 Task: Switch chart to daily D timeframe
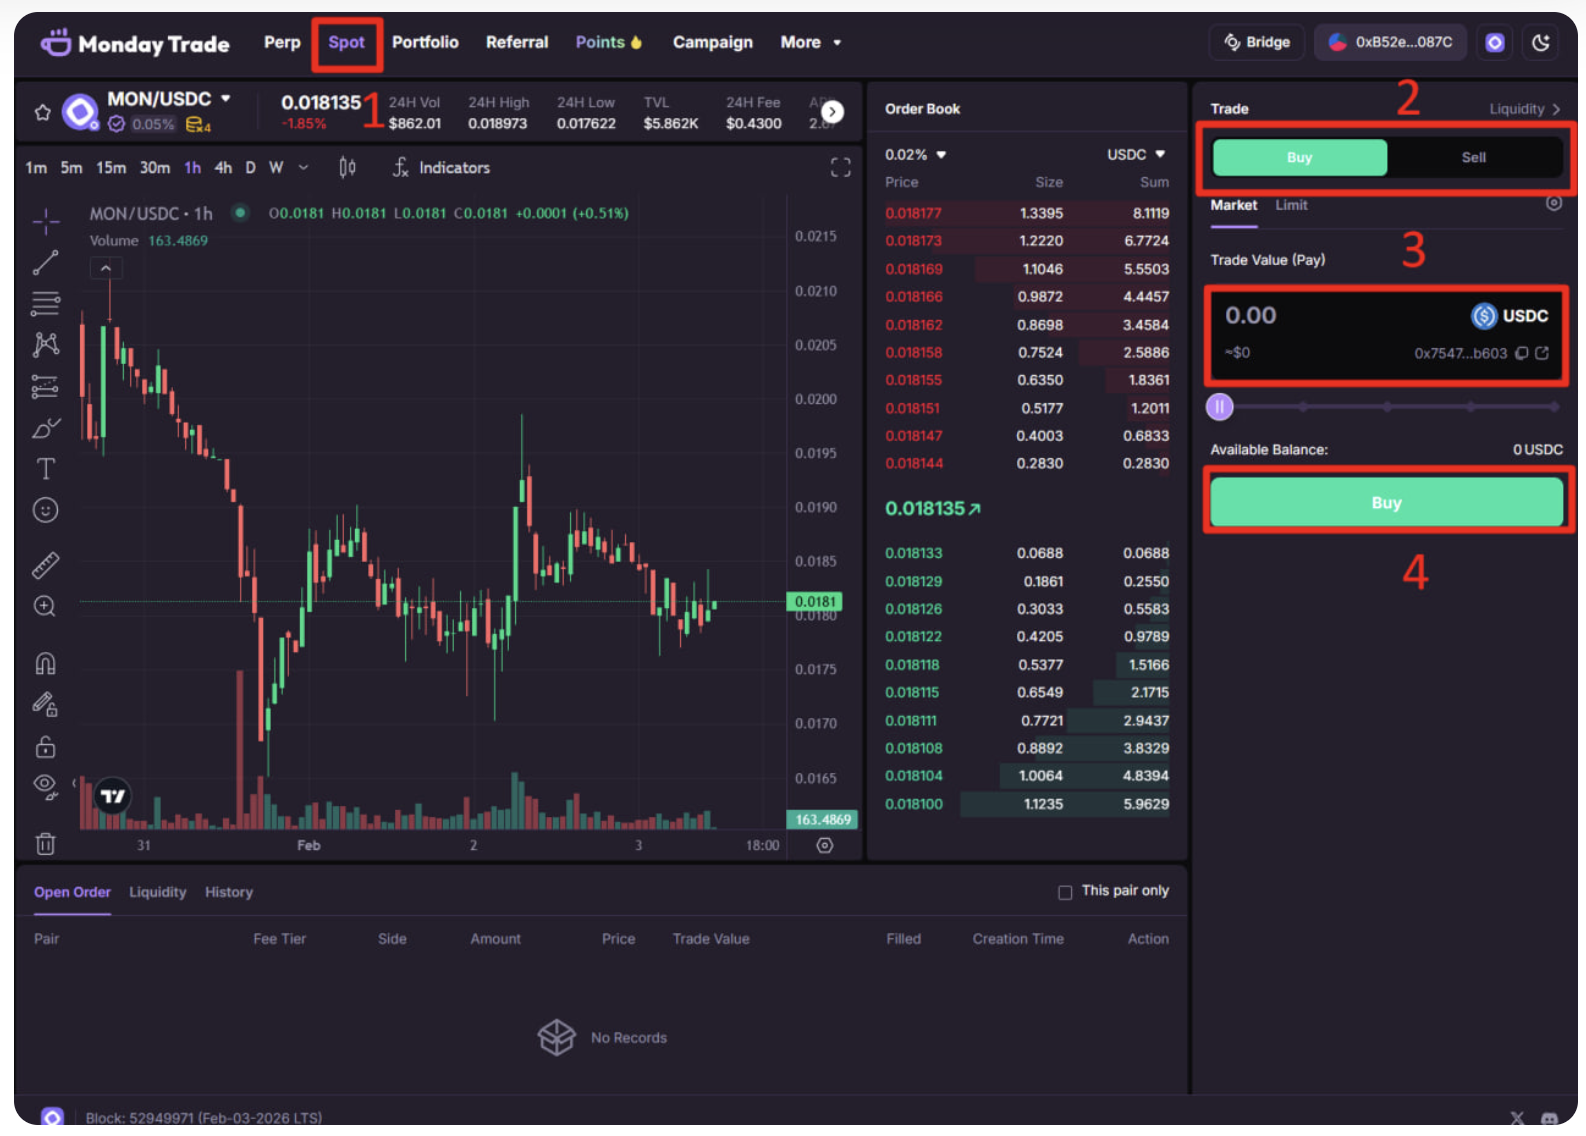pos(250,167)
